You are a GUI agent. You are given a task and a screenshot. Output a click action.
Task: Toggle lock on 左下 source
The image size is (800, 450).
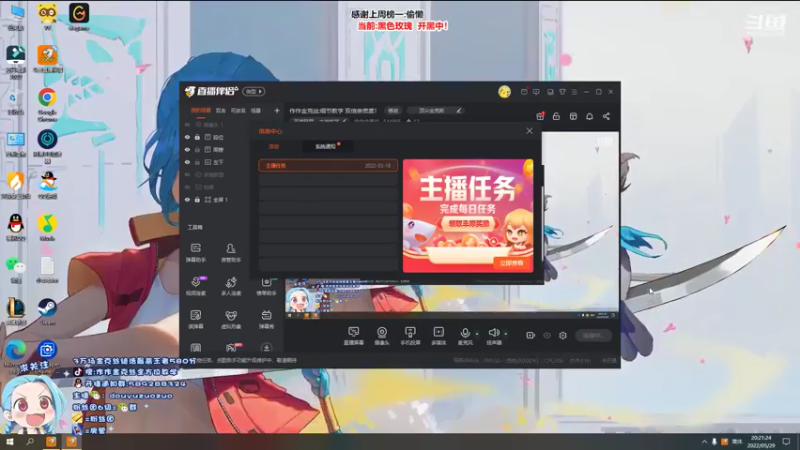point(197,162)
